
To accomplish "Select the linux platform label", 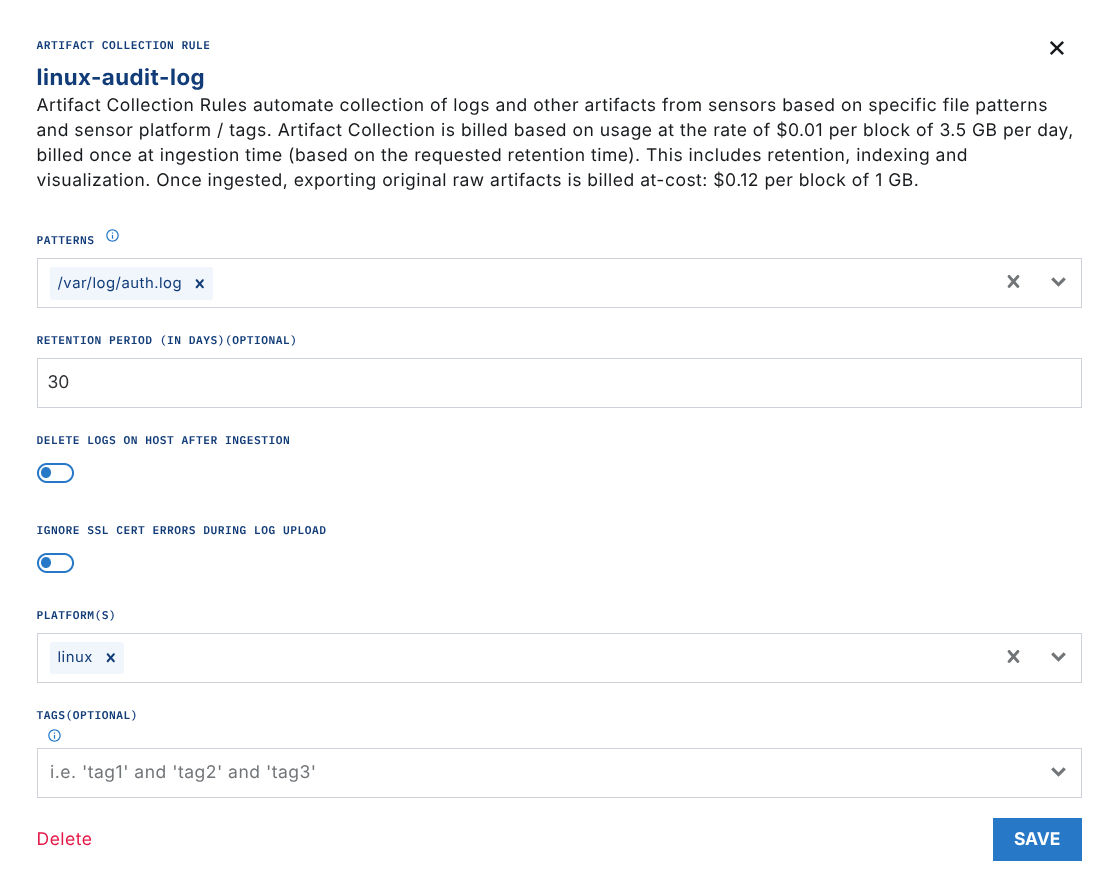I will click(75, 658).
